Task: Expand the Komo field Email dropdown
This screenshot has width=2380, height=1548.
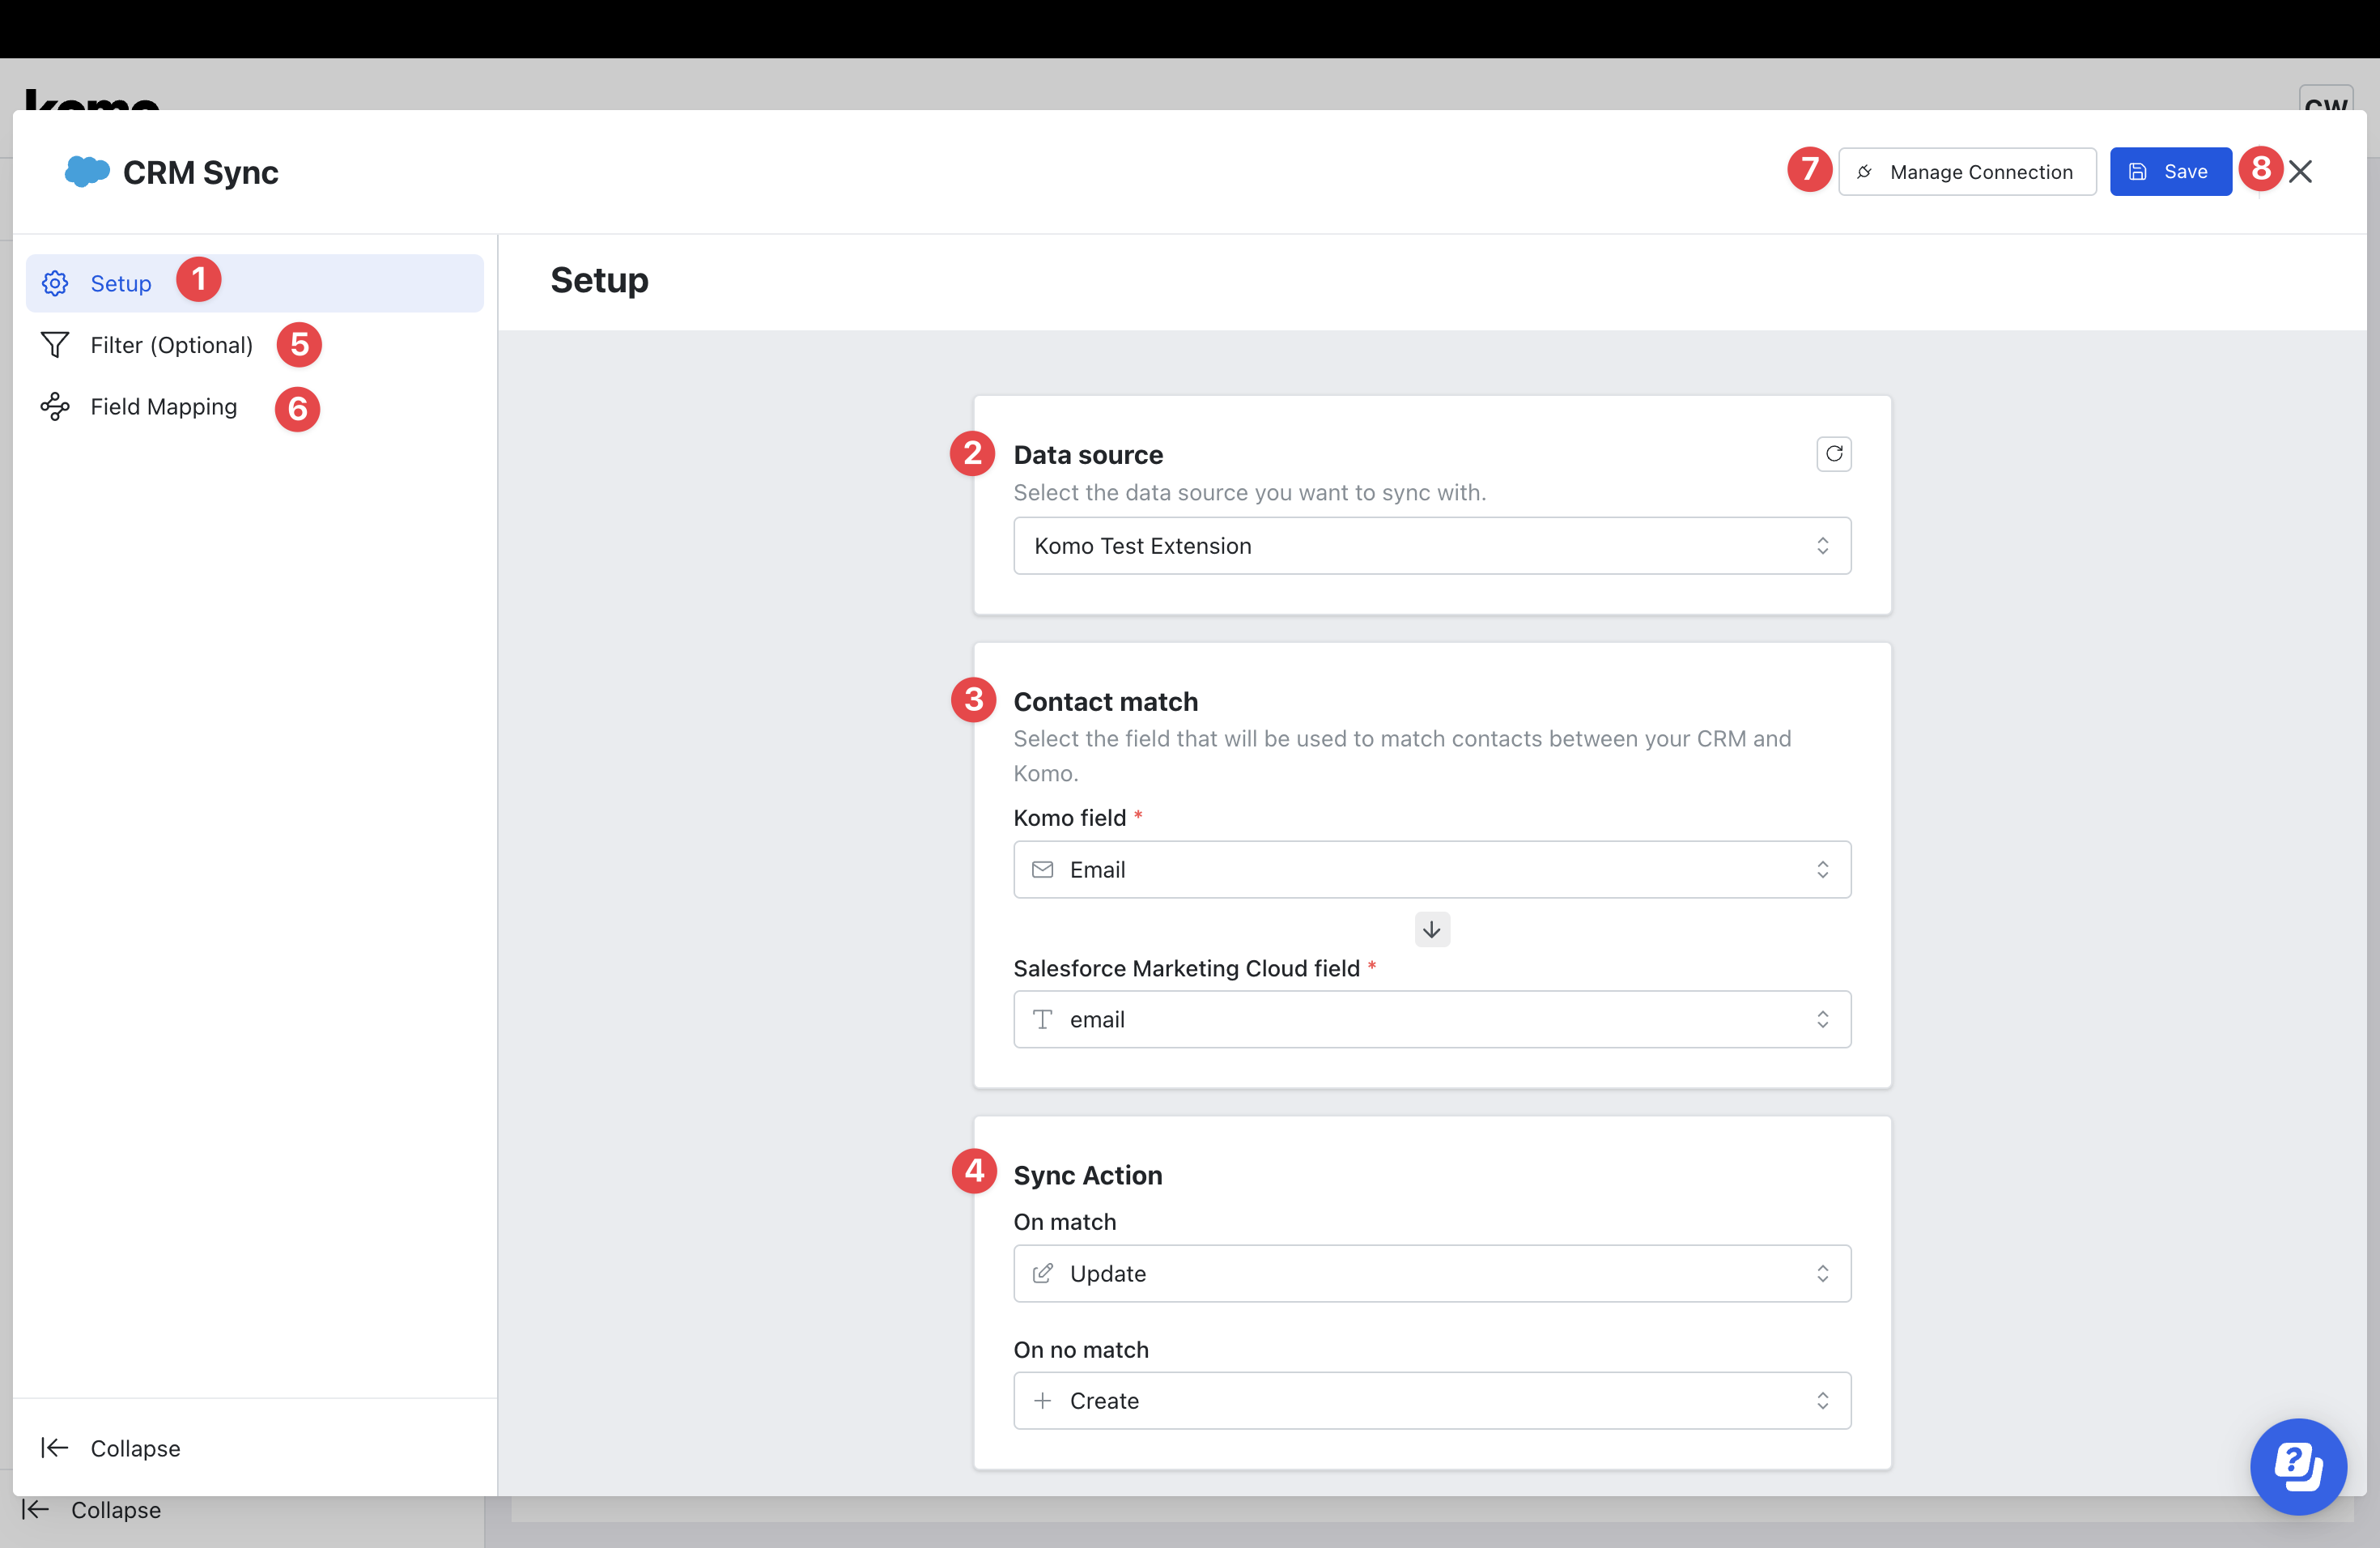Action: coord(1431,870)
